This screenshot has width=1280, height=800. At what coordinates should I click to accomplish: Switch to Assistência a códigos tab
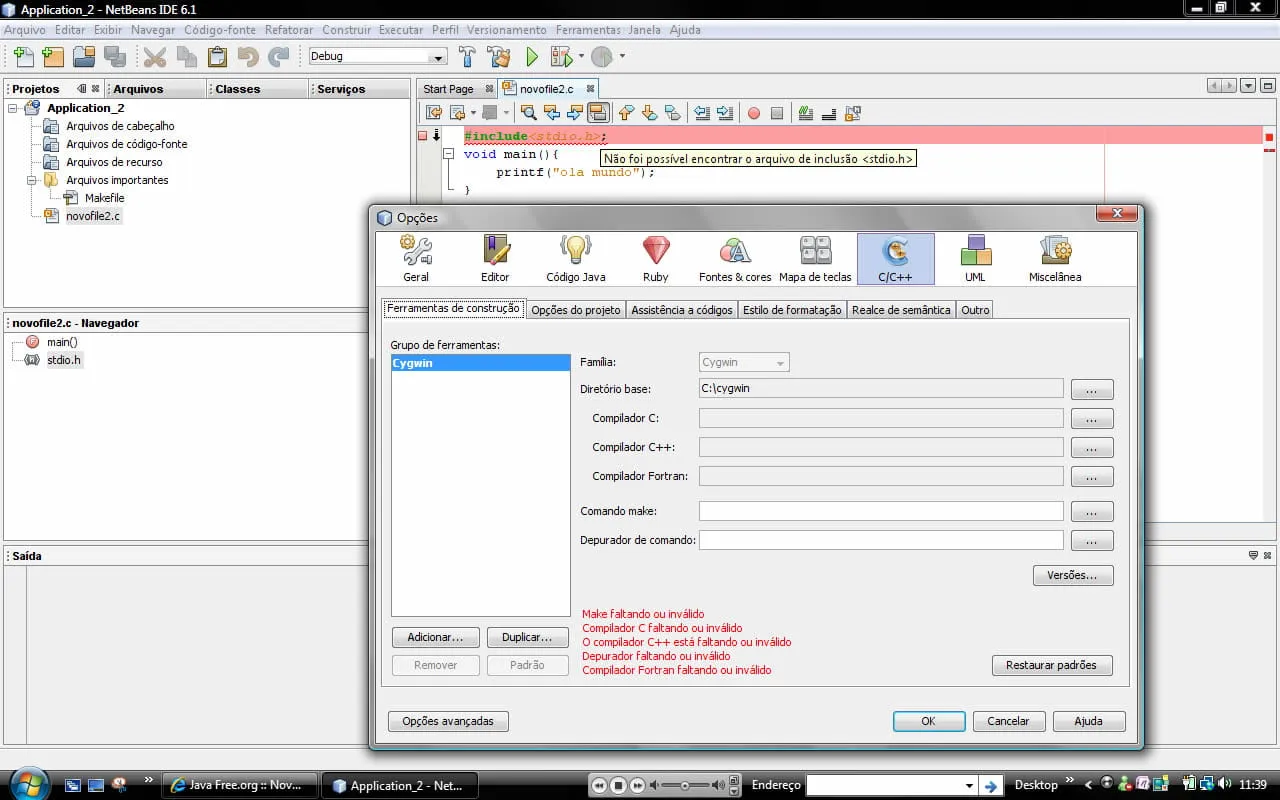(x=682, y=310)
